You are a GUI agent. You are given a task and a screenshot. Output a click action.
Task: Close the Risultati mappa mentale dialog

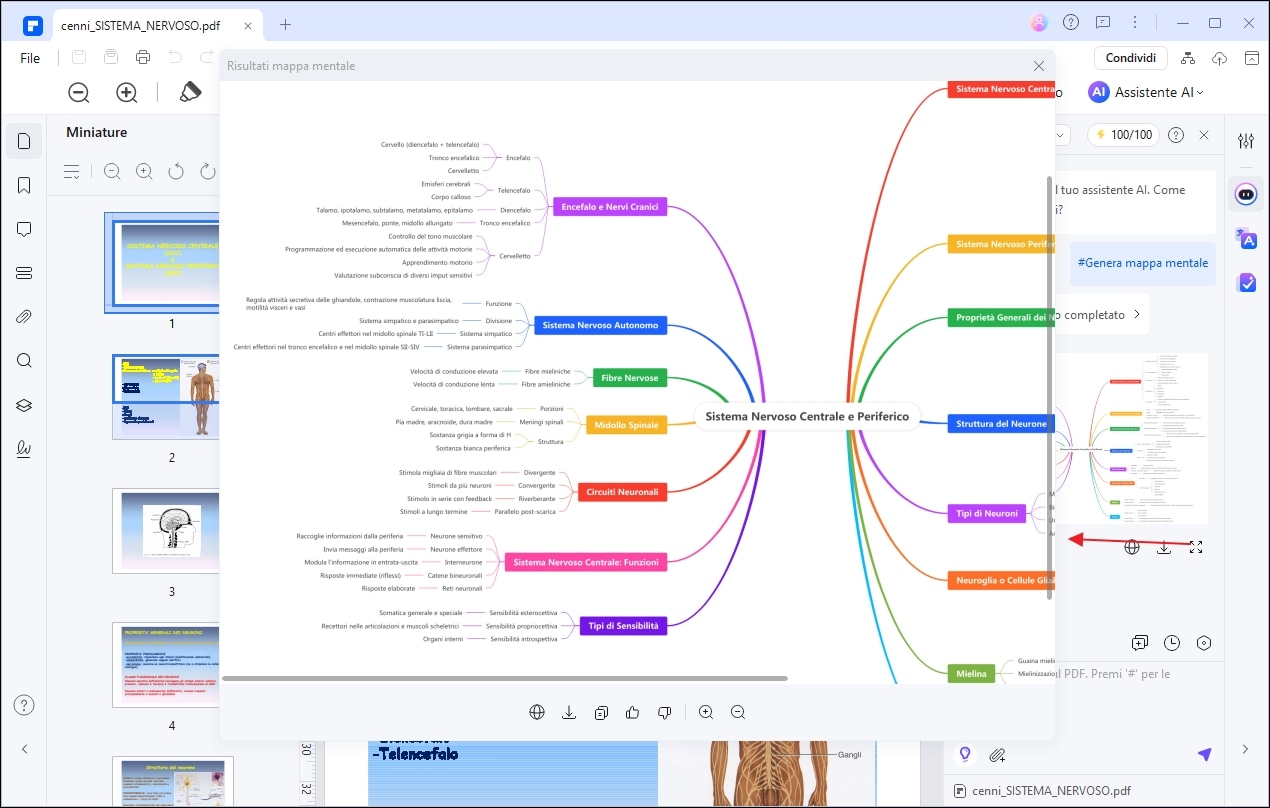click(1039, 66)
